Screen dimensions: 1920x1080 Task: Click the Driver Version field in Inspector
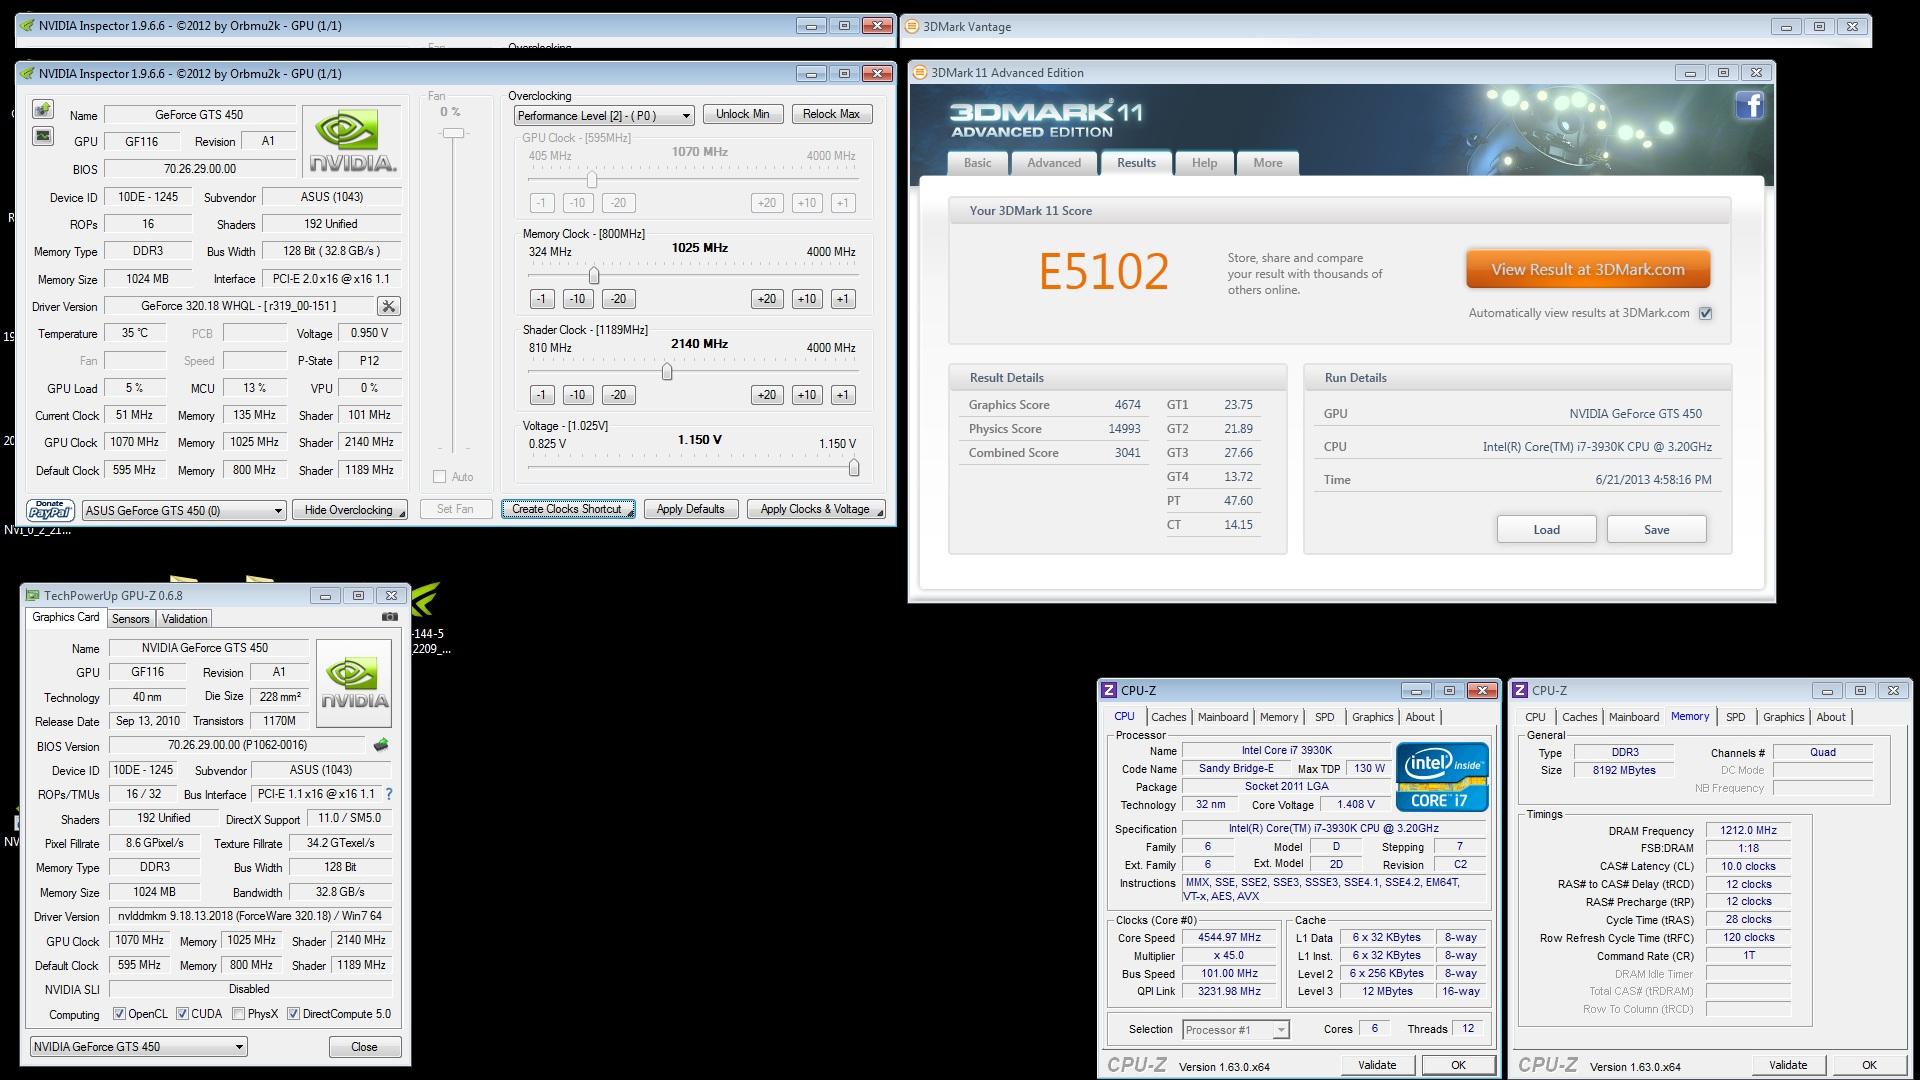click(239, 306)
